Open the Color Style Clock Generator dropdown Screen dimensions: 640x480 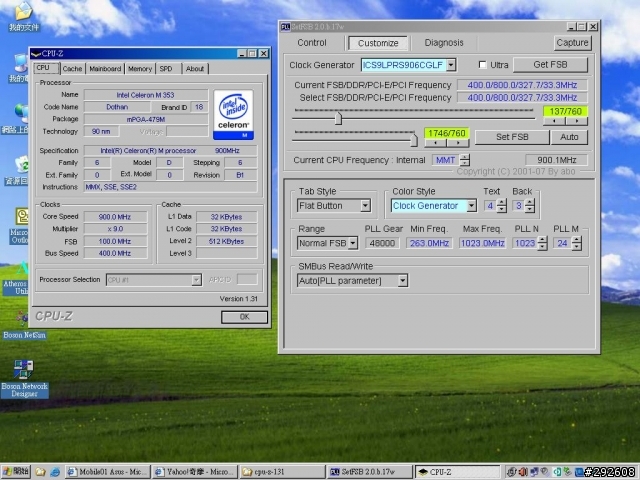point(471,205)
